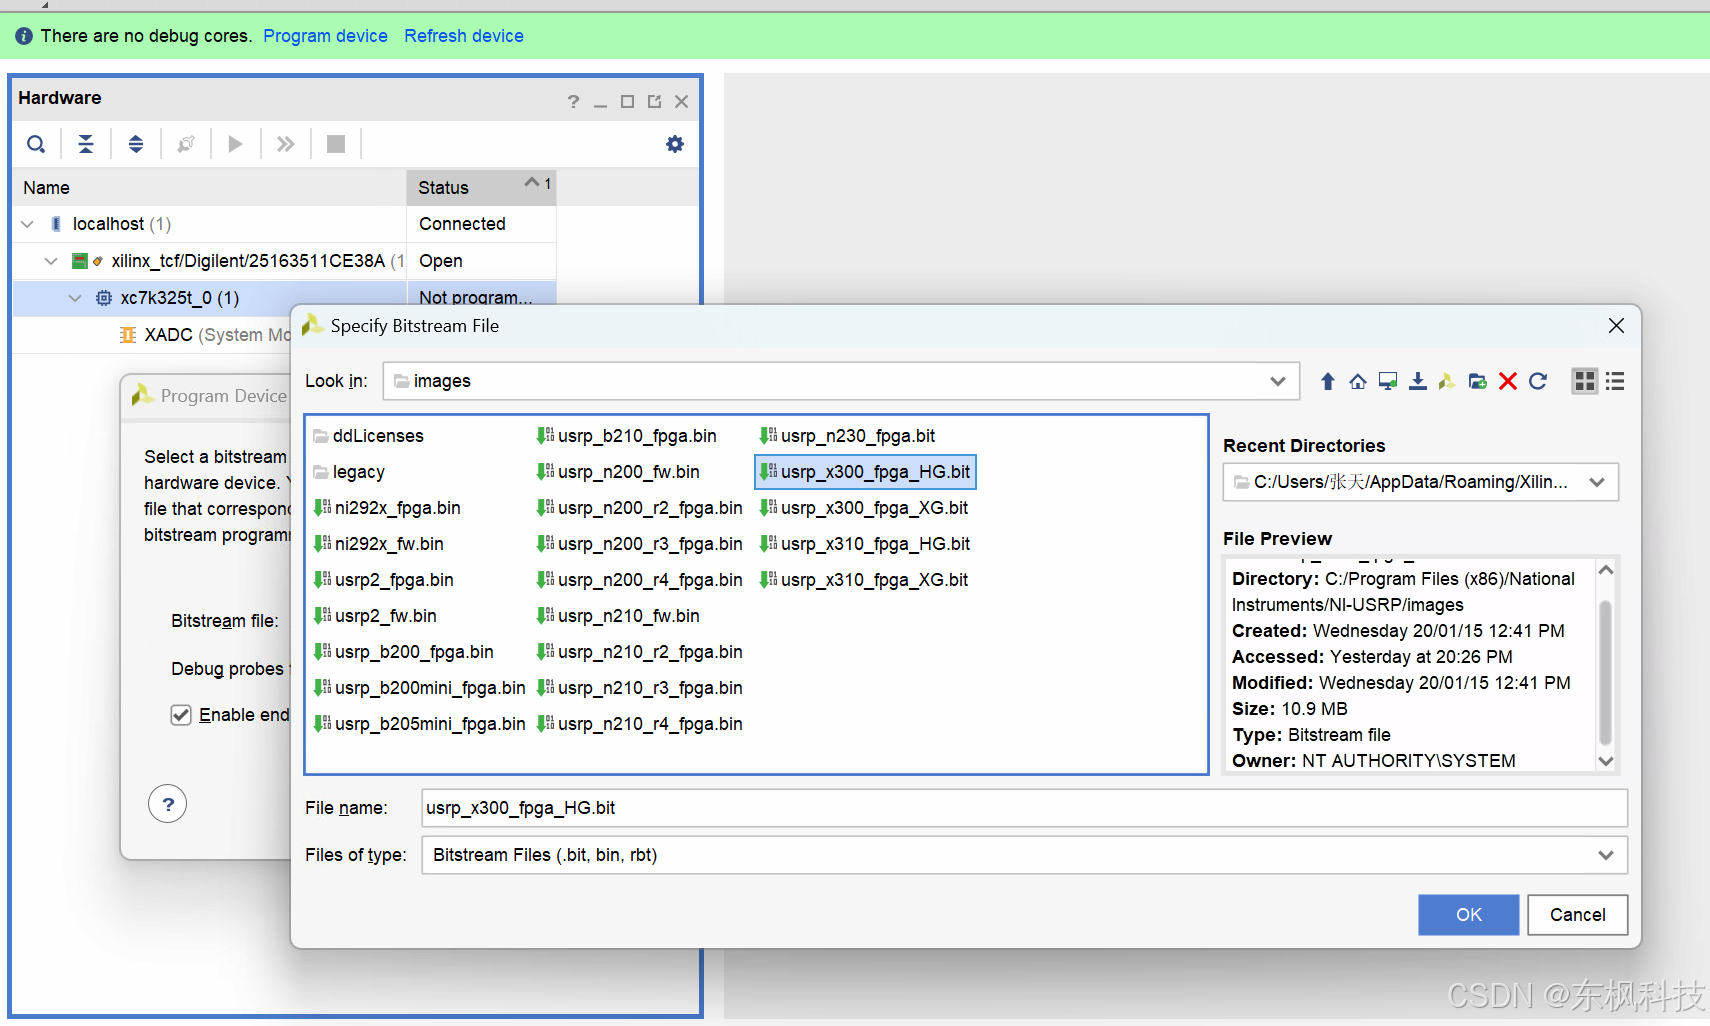Collapse the localhost tree node
This screenshot has height=1026, width=1710.
point(28,224)
